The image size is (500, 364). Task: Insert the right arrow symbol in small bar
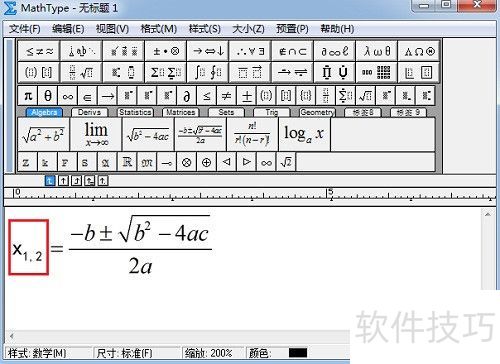[x=107, y=96]
